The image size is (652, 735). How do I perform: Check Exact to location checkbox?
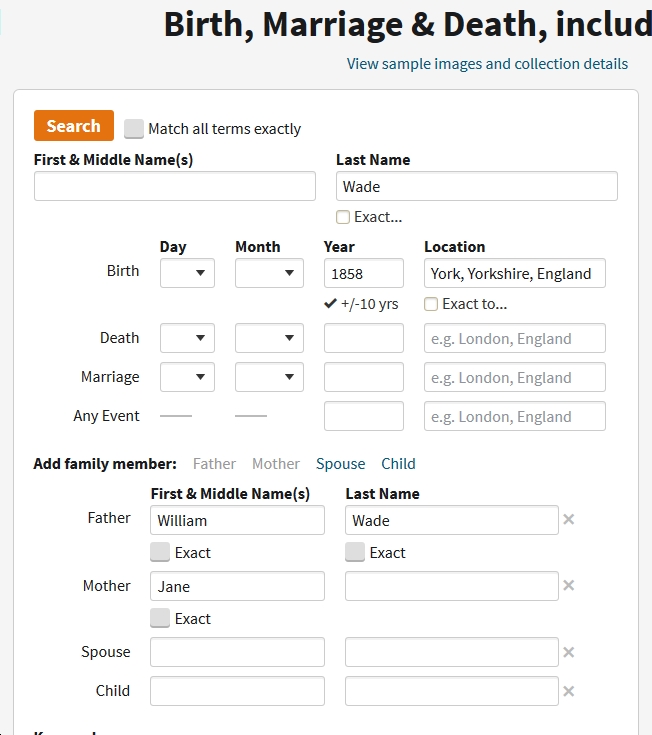click(x=431, y=304)
